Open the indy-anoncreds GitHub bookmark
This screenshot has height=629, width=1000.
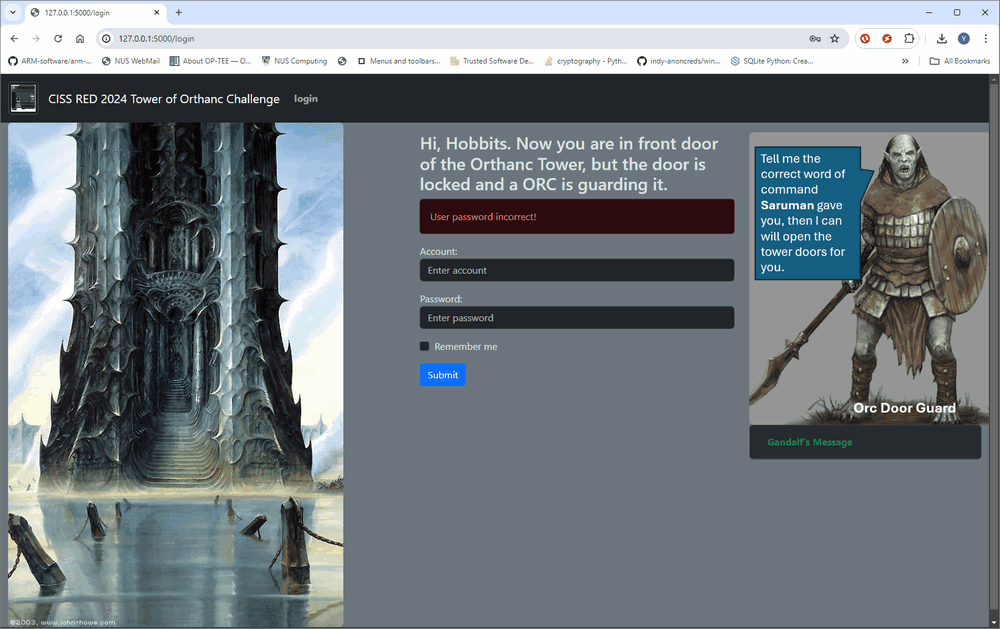679,61
